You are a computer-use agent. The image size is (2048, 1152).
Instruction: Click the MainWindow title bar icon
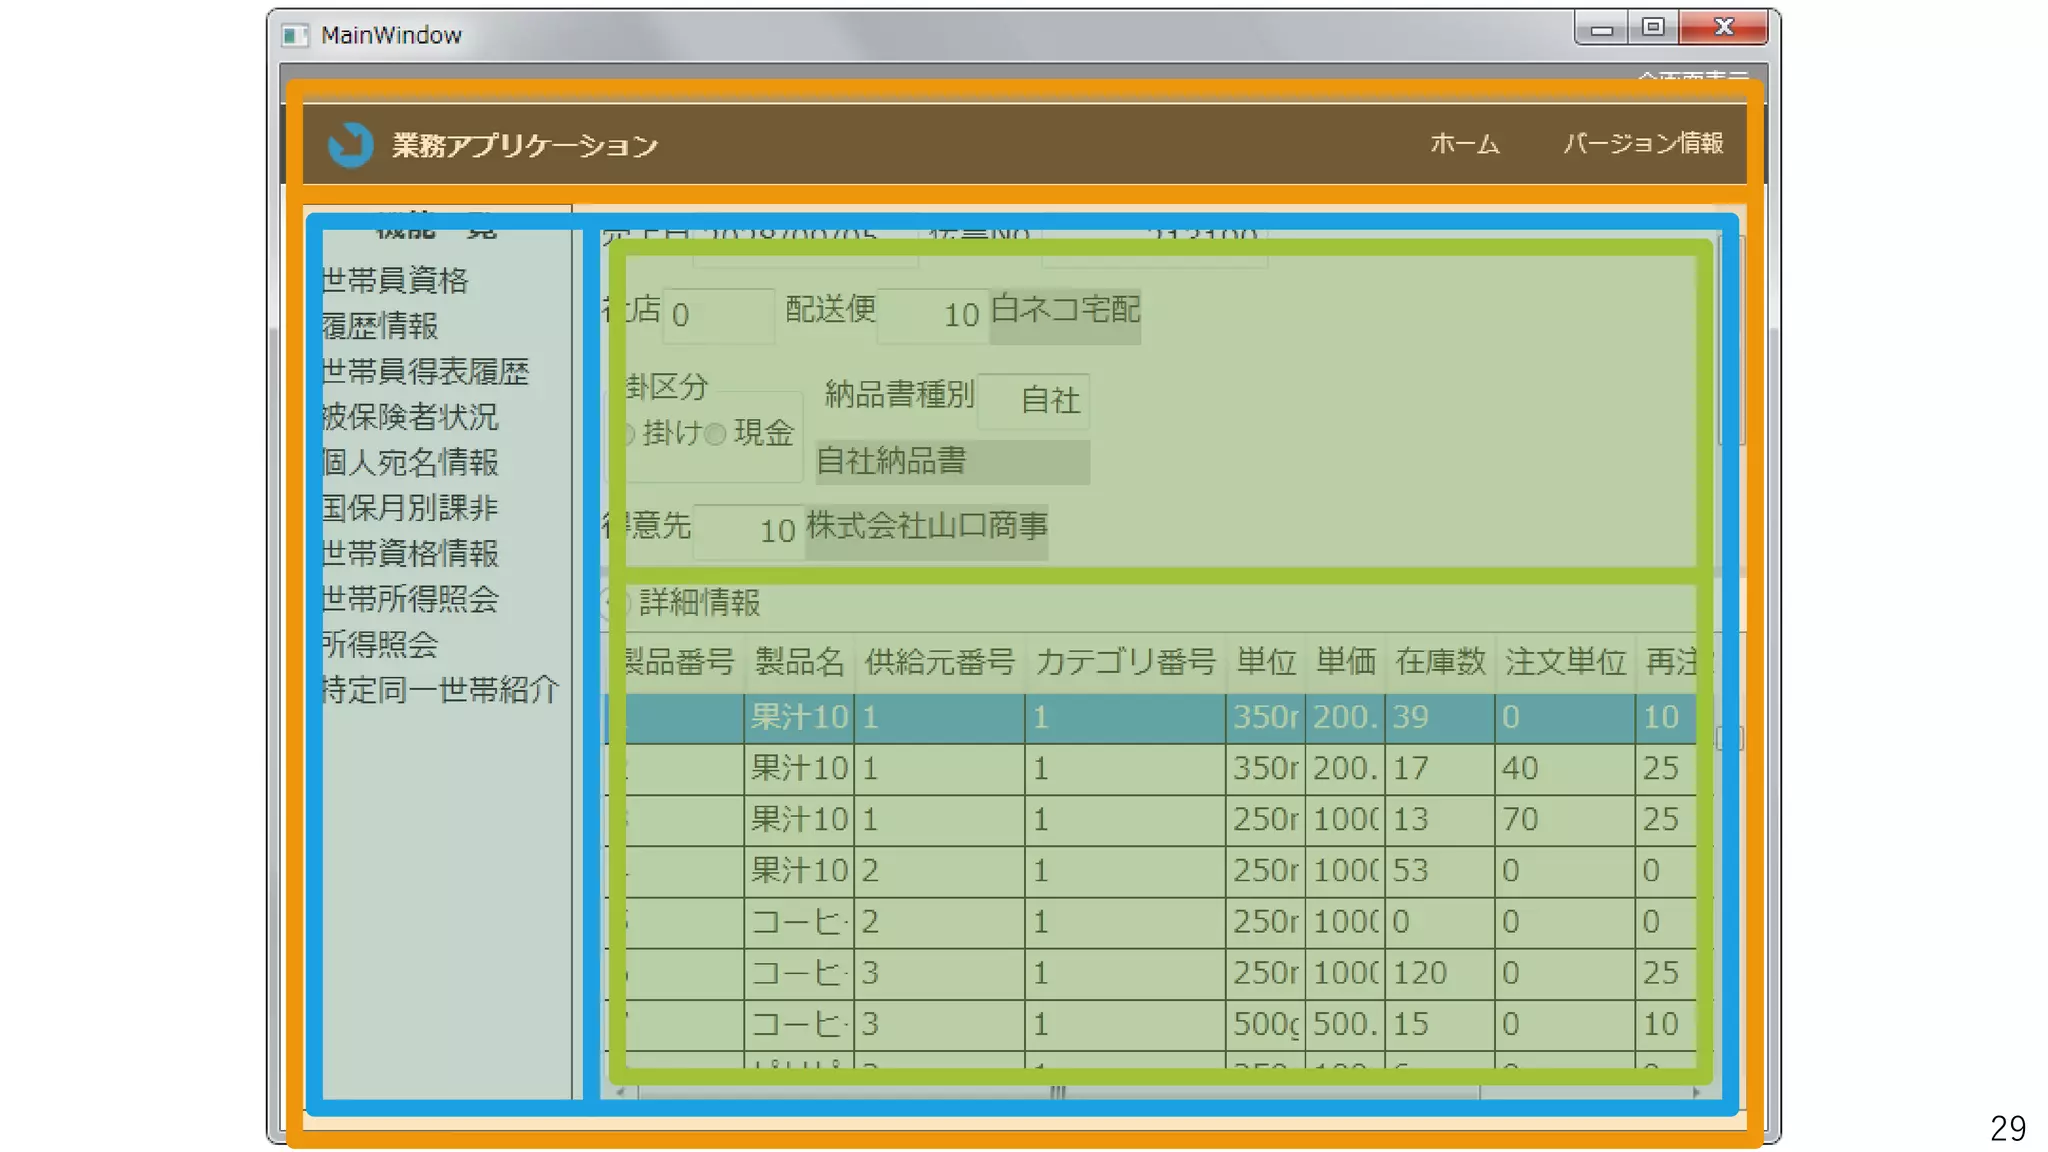coord(294,36)
